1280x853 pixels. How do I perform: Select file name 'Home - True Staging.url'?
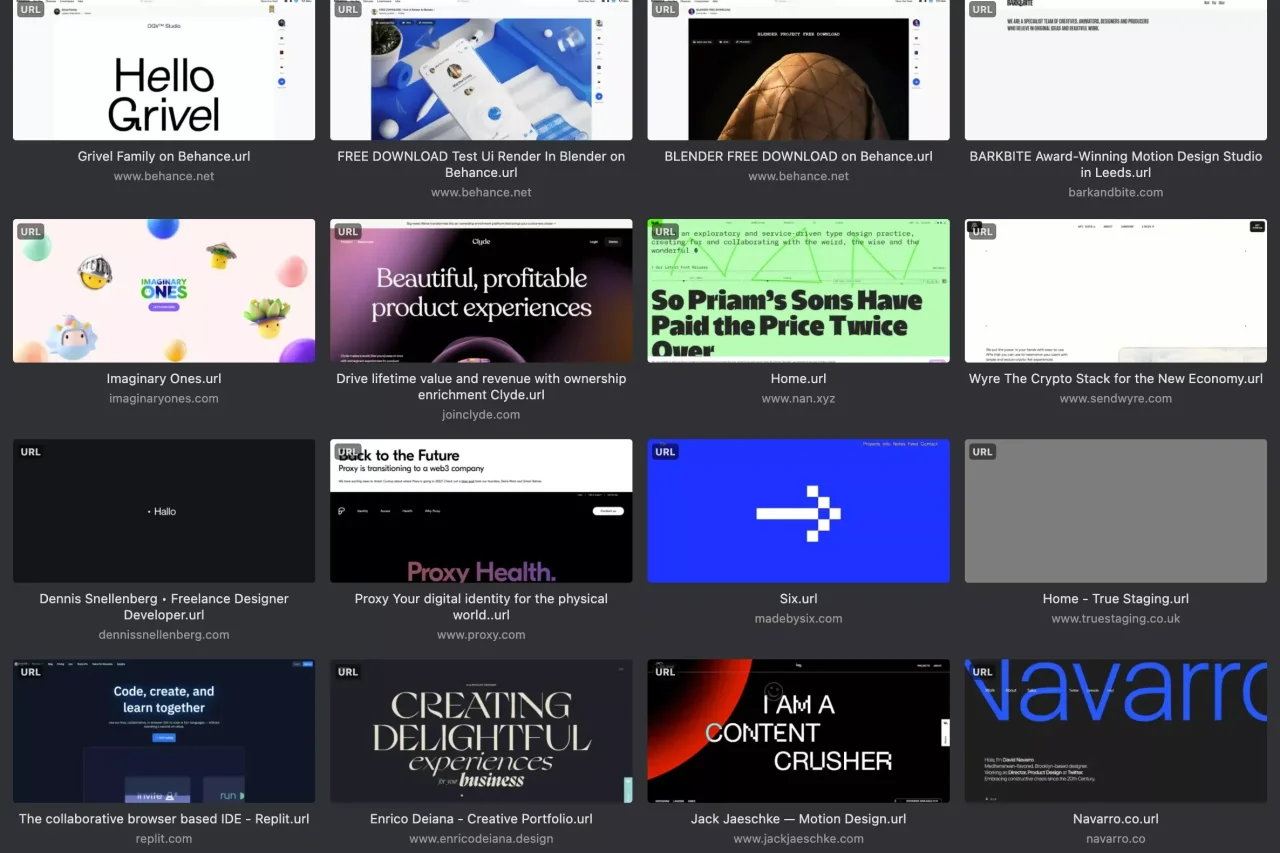(x=1116, y=599)
